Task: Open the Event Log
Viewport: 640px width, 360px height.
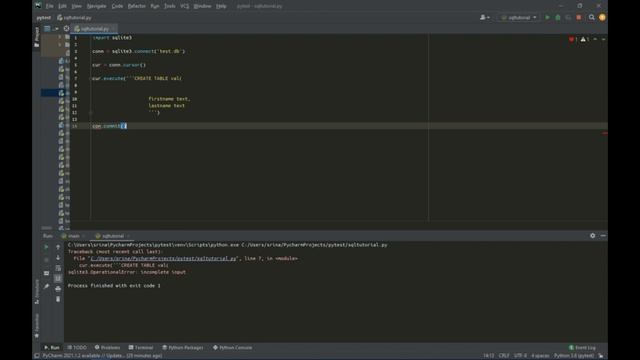Action: [582, 347]
